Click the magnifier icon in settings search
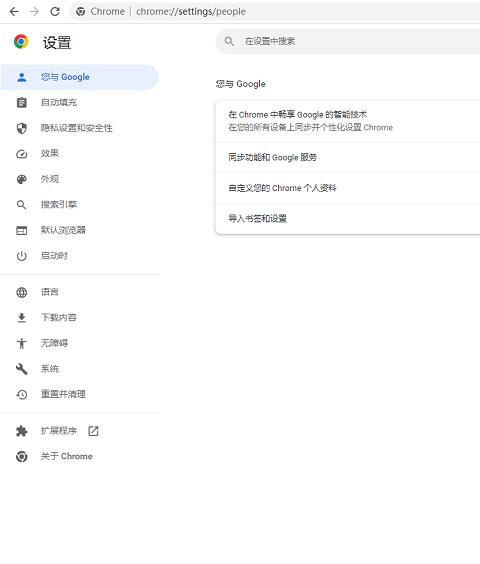Viewport: 480px width, 564px height. 229,41
